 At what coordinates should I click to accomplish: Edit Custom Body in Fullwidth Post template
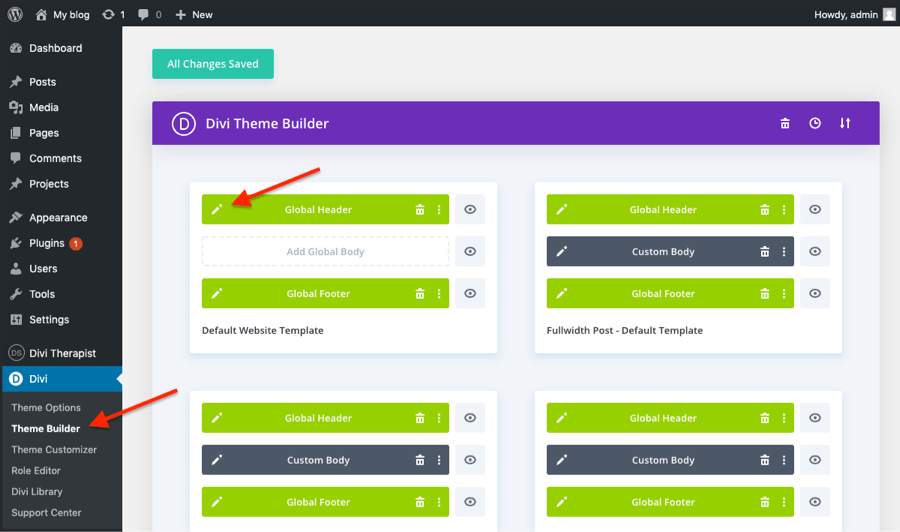point(561,251)
